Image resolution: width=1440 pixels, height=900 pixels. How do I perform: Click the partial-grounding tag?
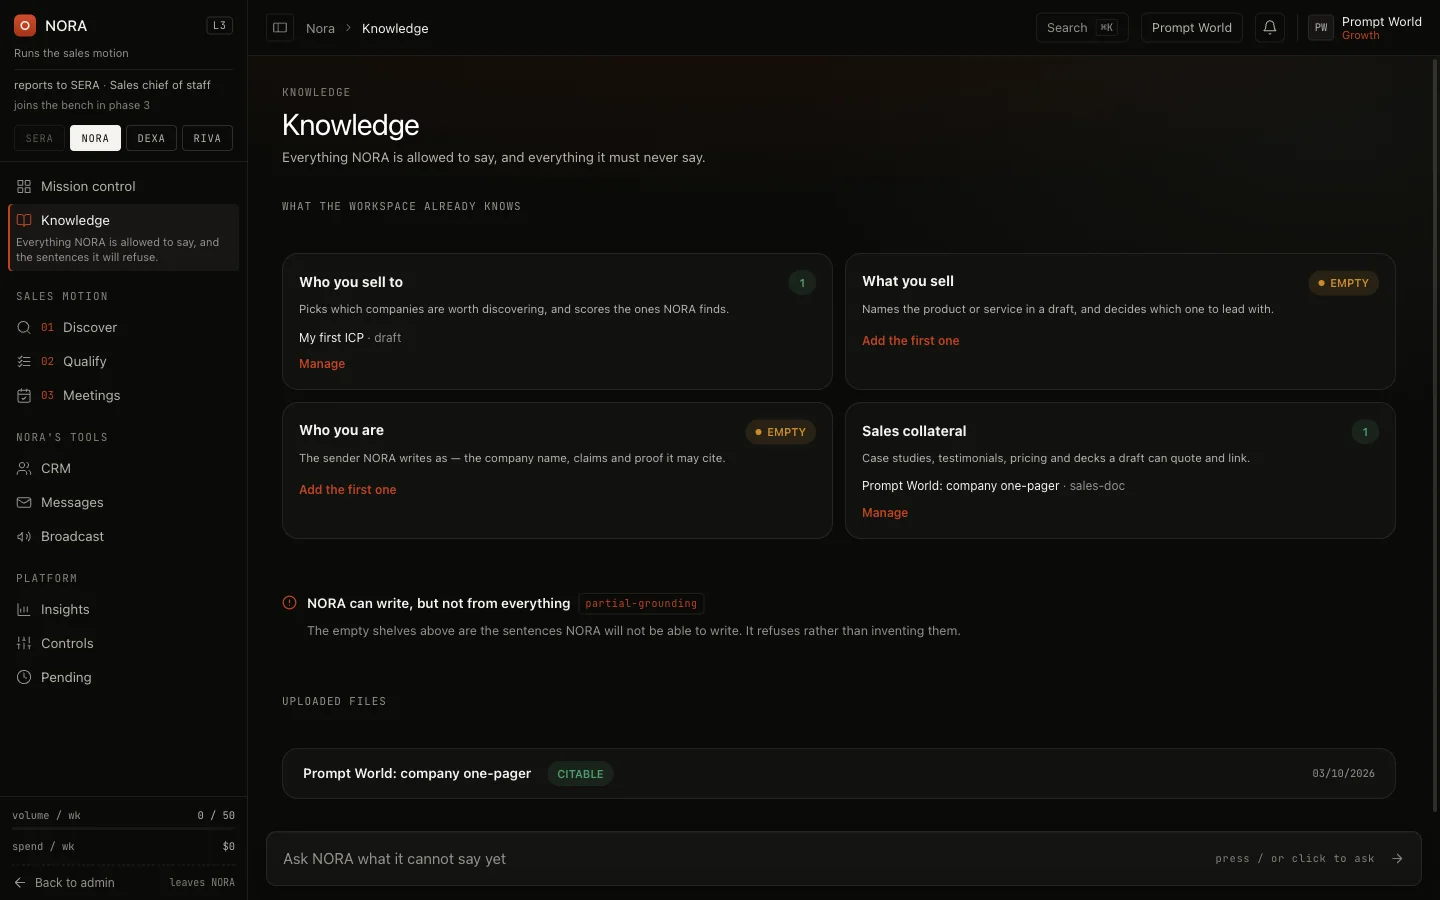click(641, 604)
